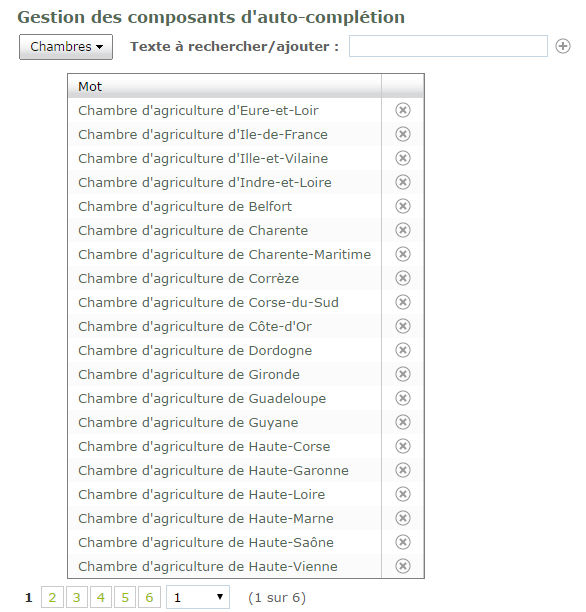Delete the Corrèze chamber row
The image size is (586, 612).
pos(403,278)
